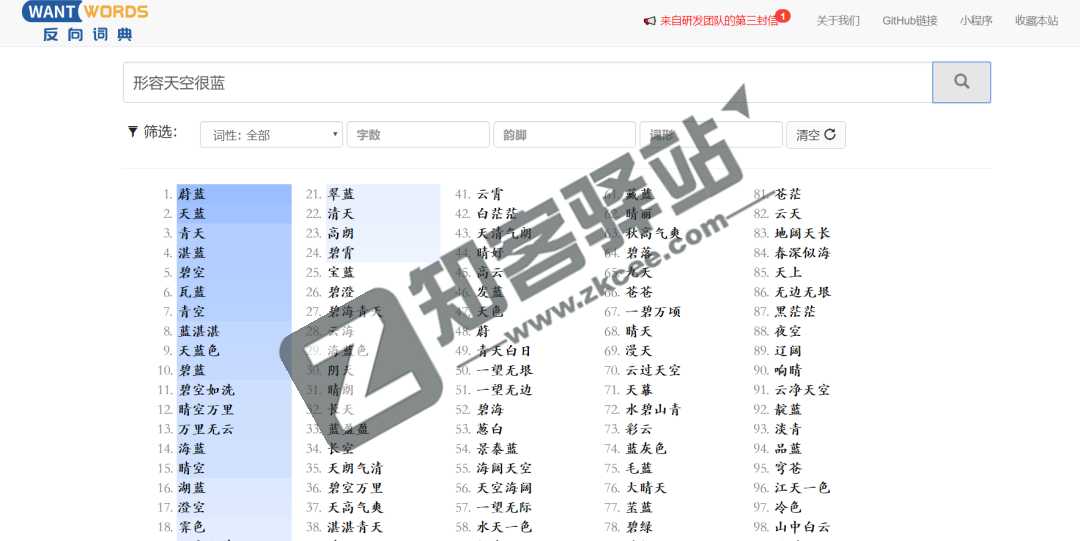Open the 小程序 menu item
This screenshot has height=541, width=1080.
pyautogui.click(x=975, y=21)
